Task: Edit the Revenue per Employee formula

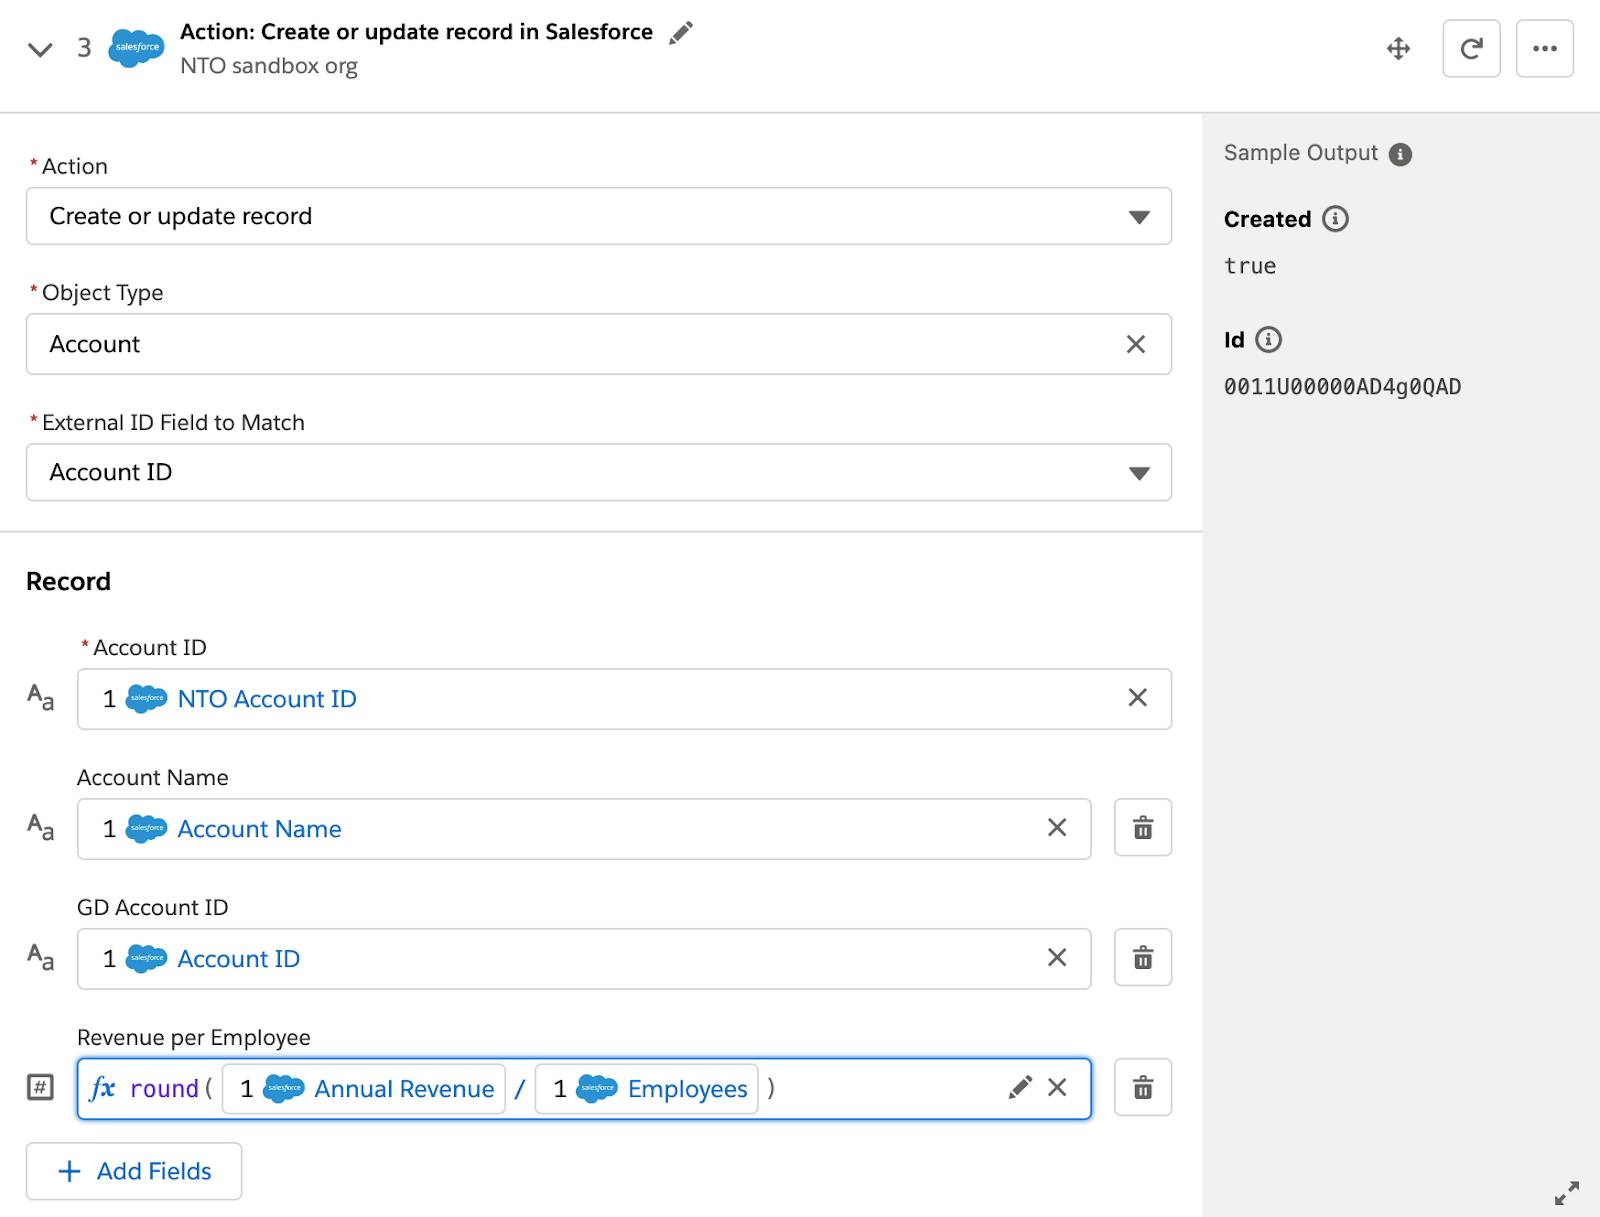Action: coord(1020,1088)
